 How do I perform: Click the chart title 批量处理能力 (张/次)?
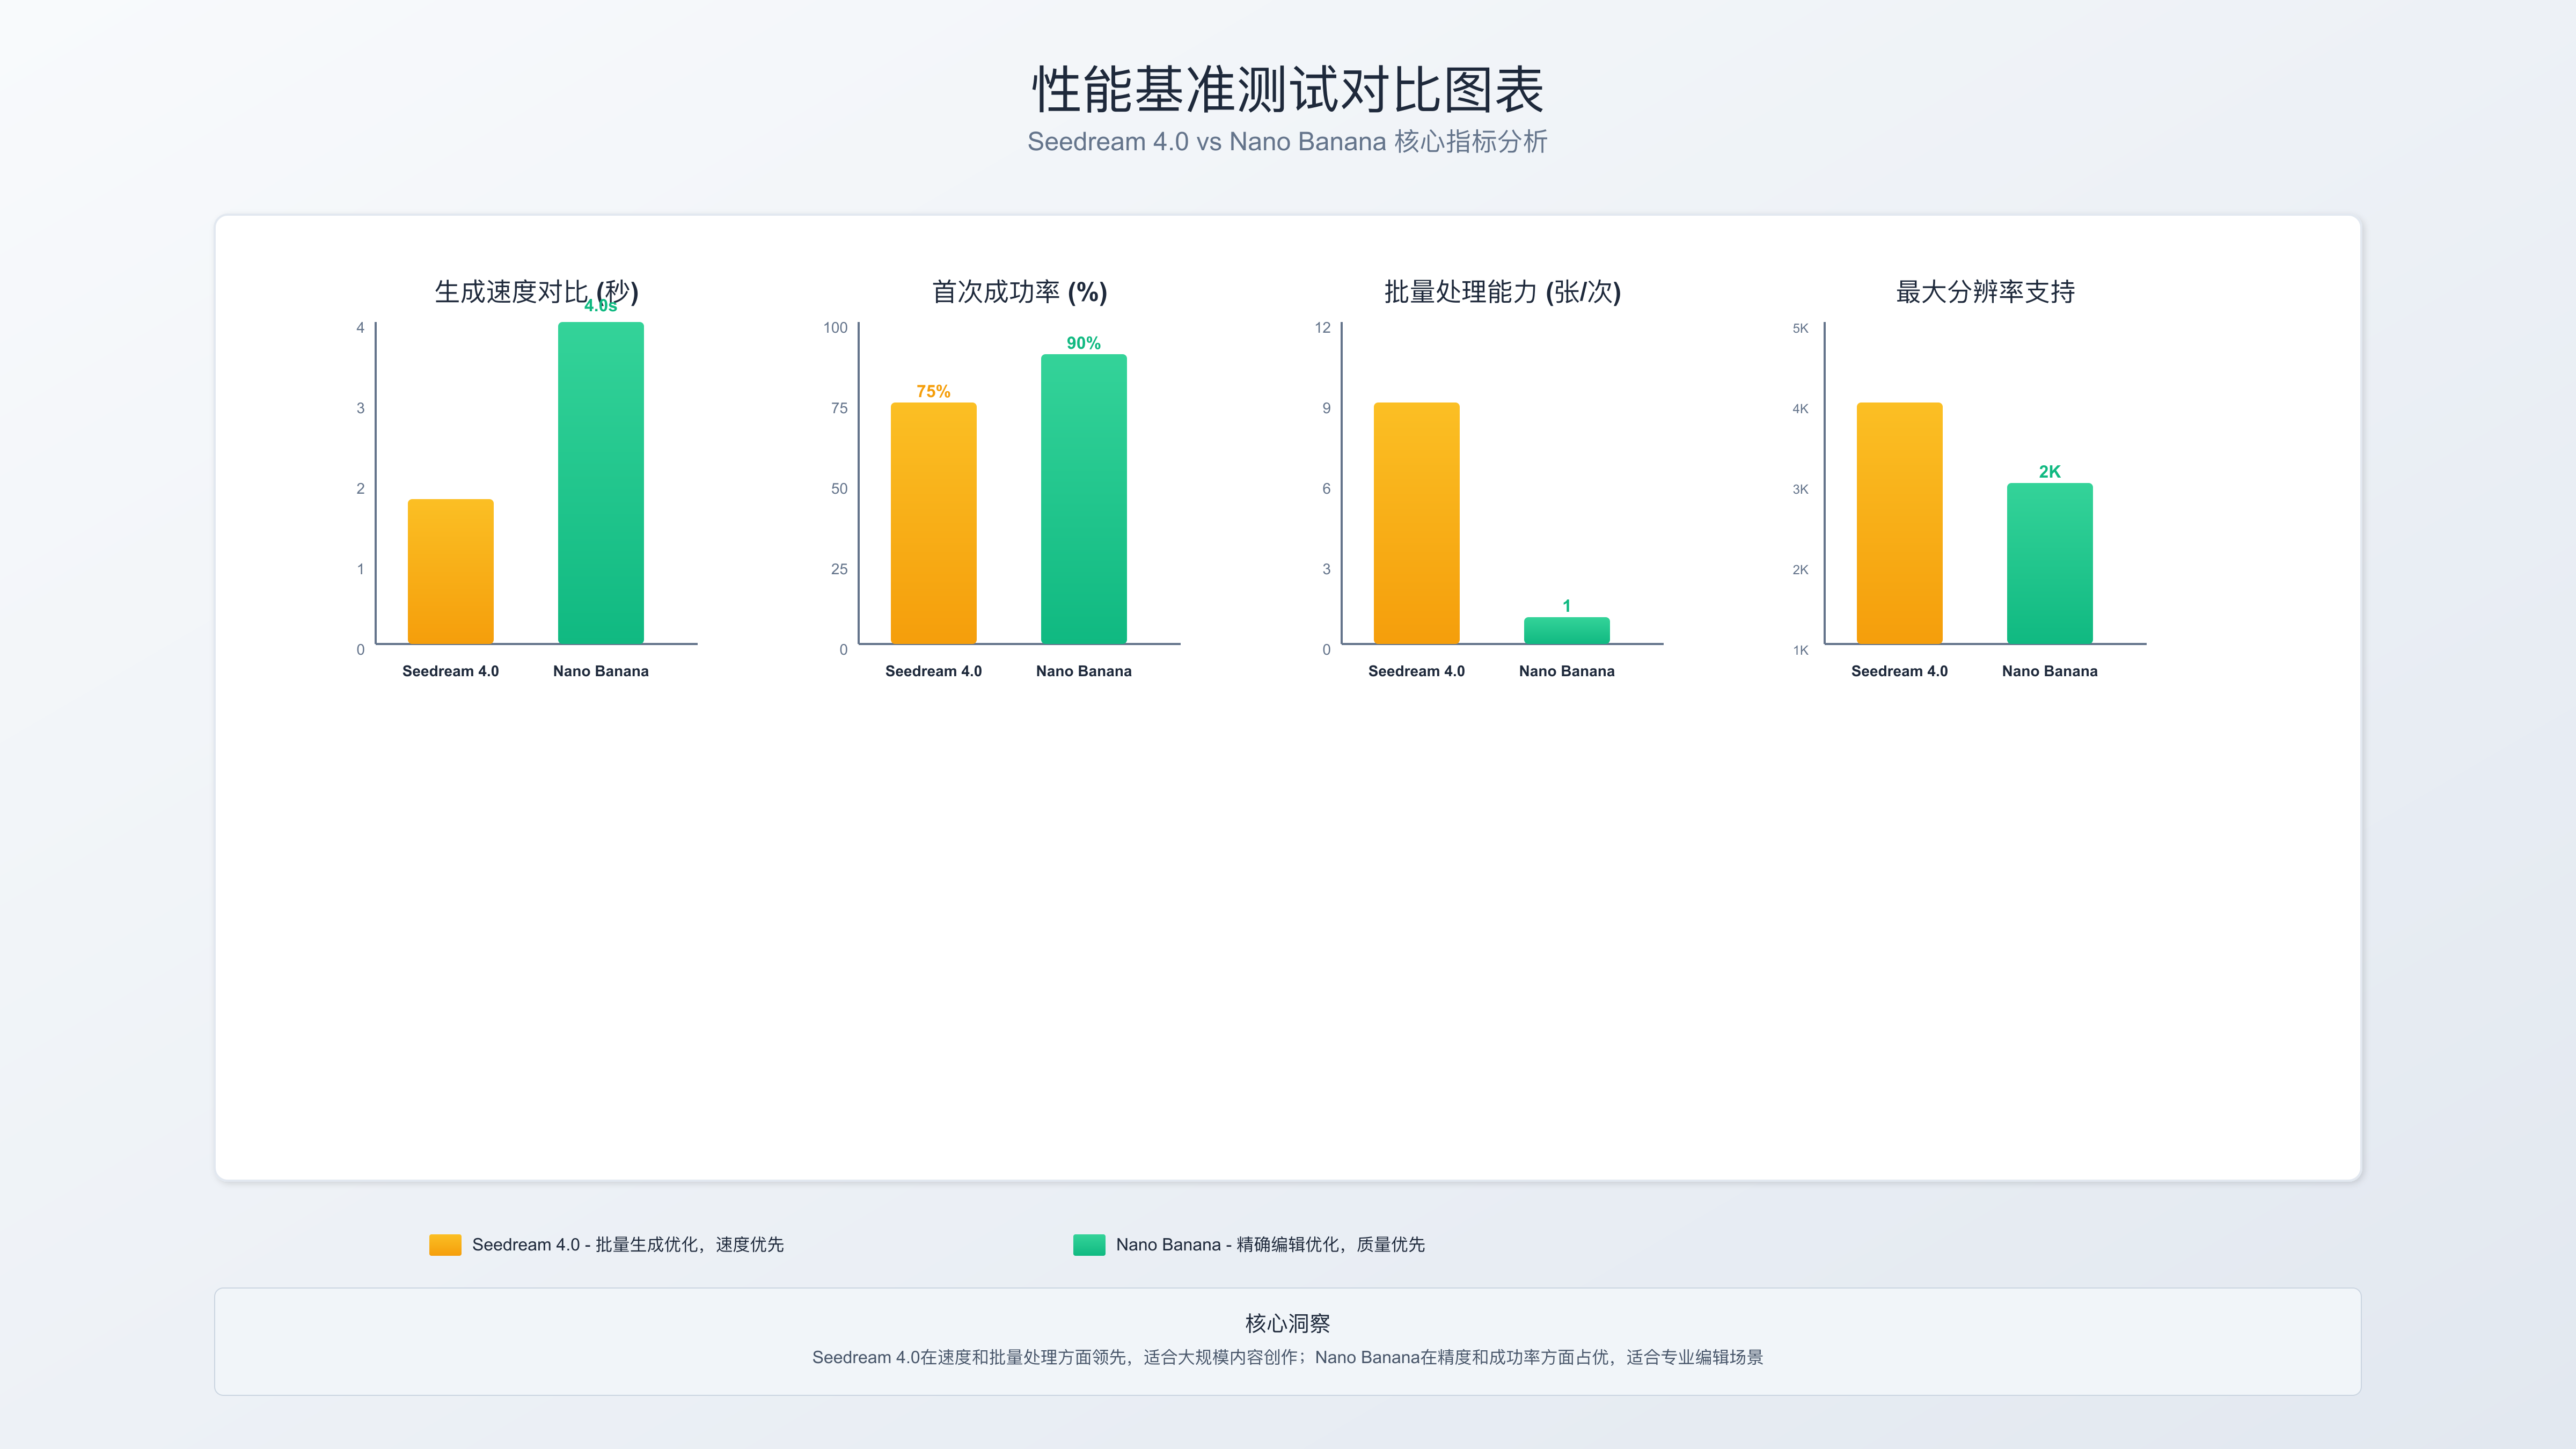pyautogui.click(x=1502, y=292)
